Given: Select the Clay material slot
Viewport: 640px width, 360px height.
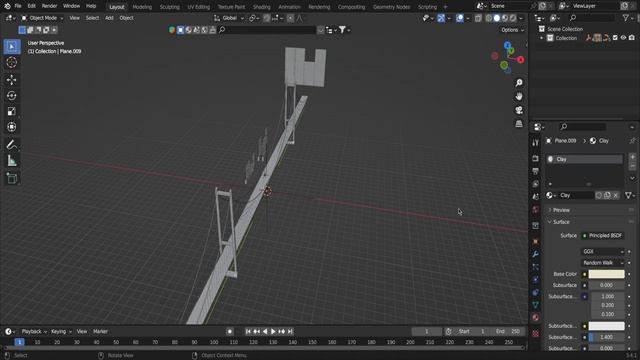Looking at the screenshot, I should click(584, 159).
